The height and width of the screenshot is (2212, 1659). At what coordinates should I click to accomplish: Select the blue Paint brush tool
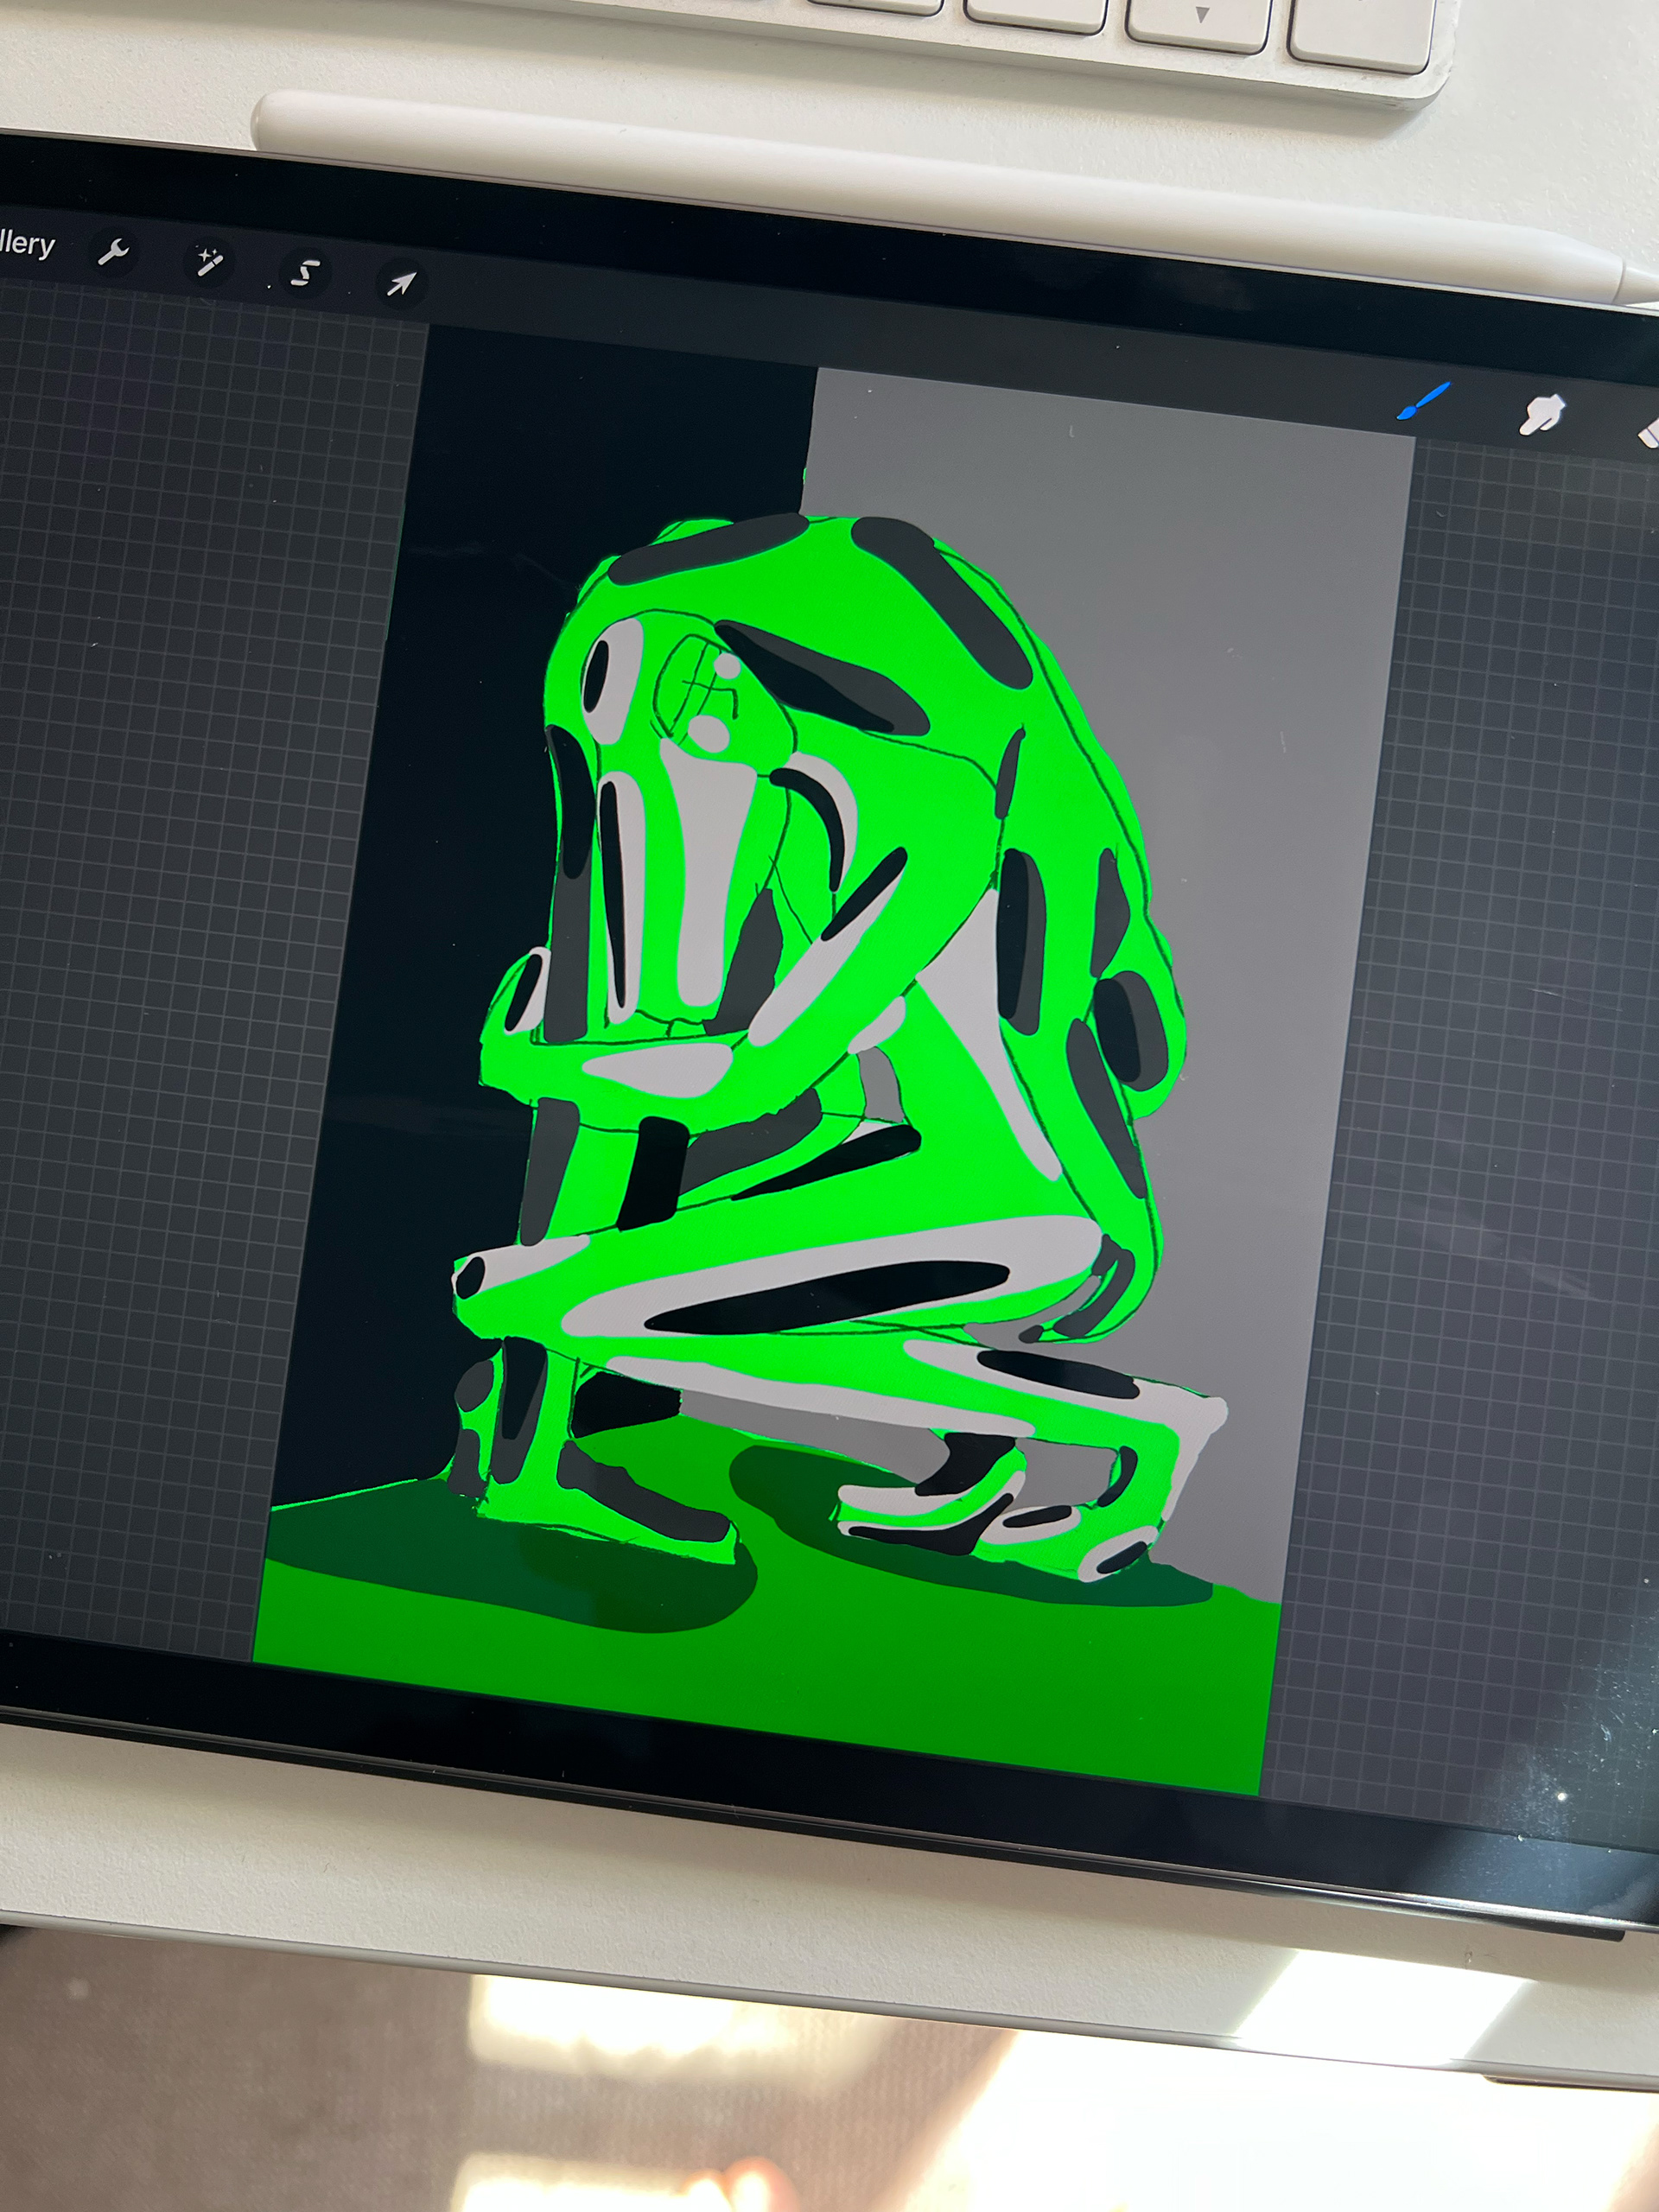click(x=1423, y=401)
